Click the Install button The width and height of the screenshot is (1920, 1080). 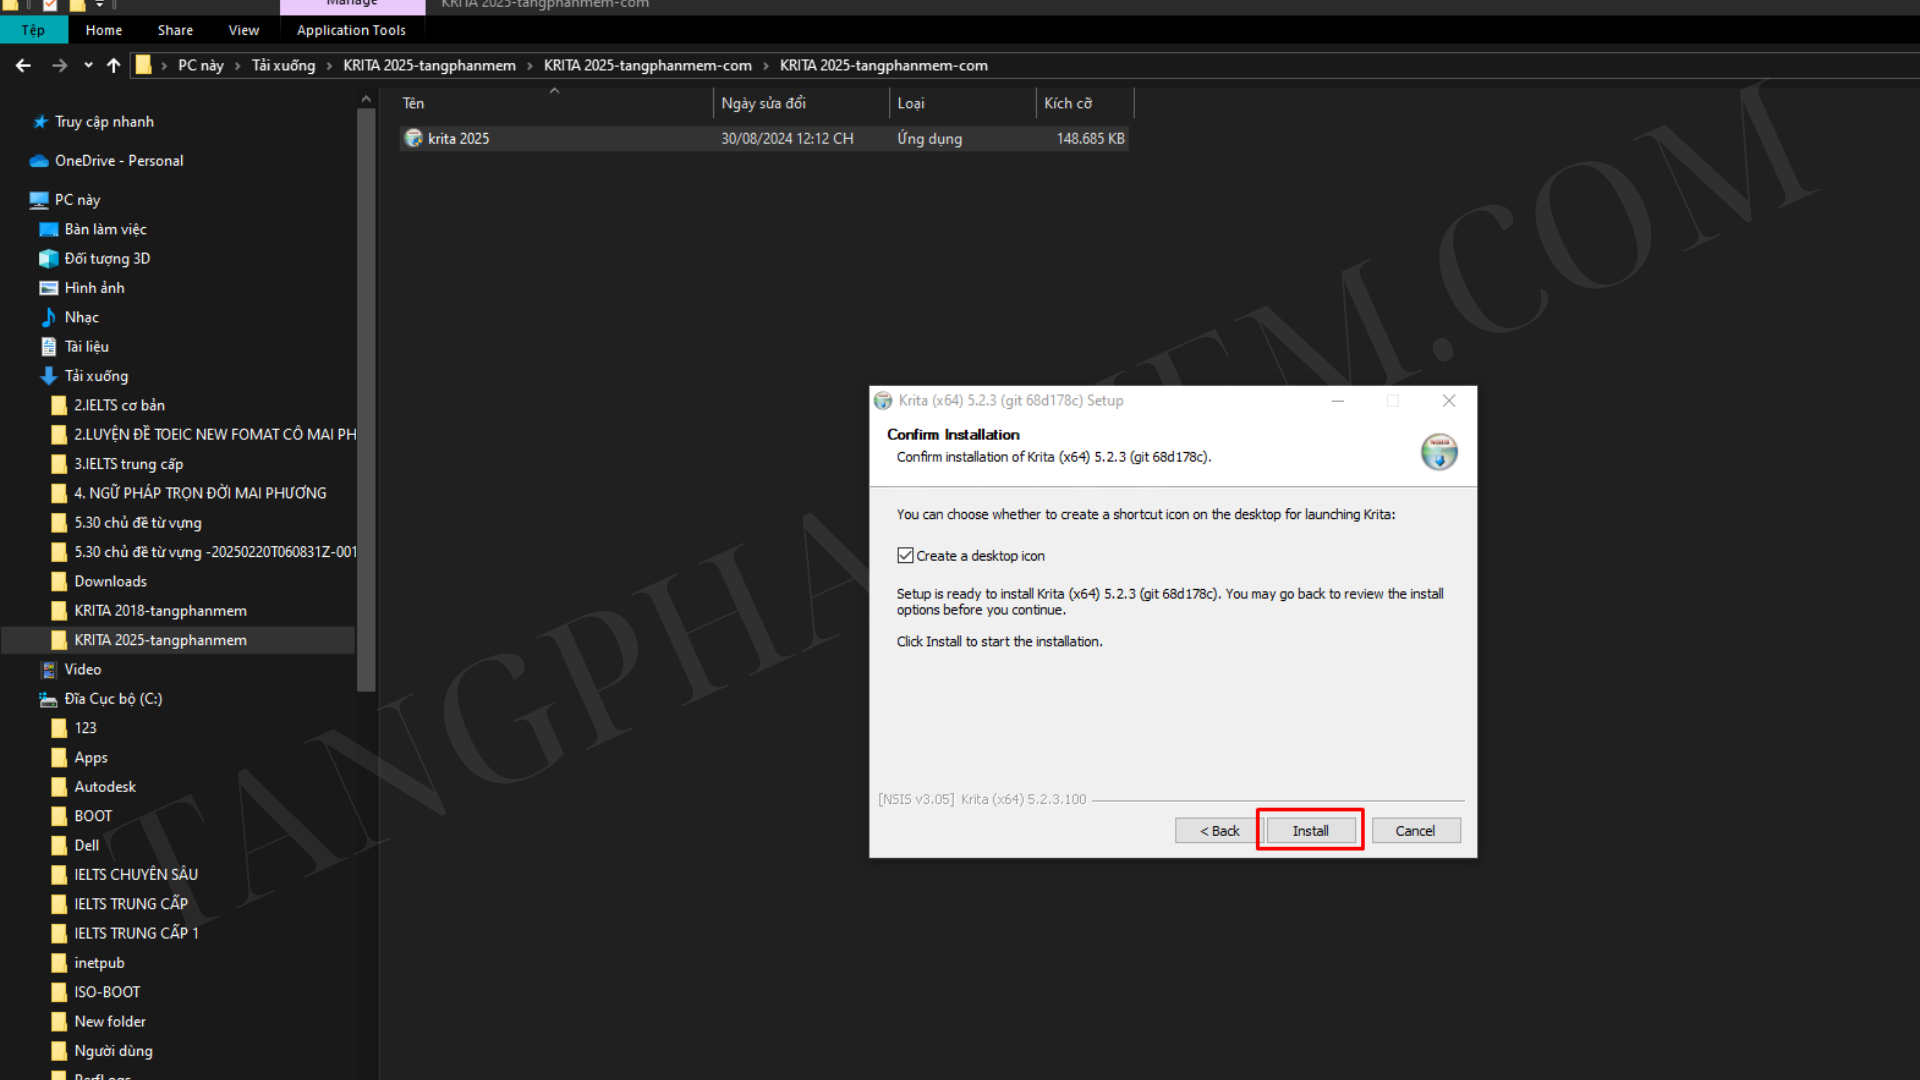1310,831
